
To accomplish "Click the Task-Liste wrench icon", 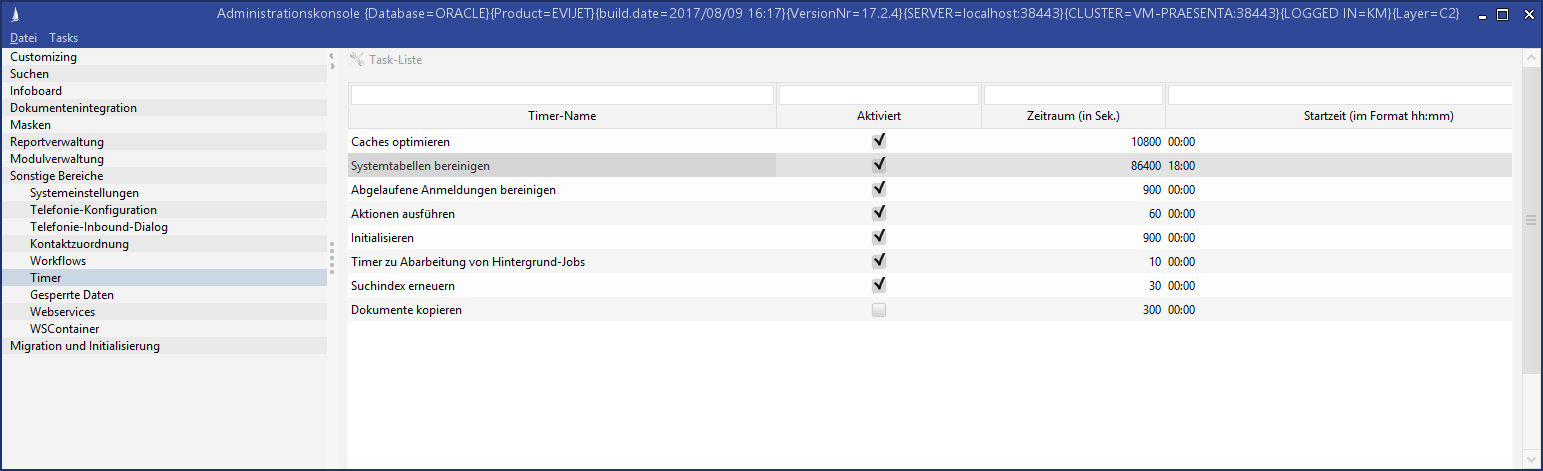I will point(357,60).
